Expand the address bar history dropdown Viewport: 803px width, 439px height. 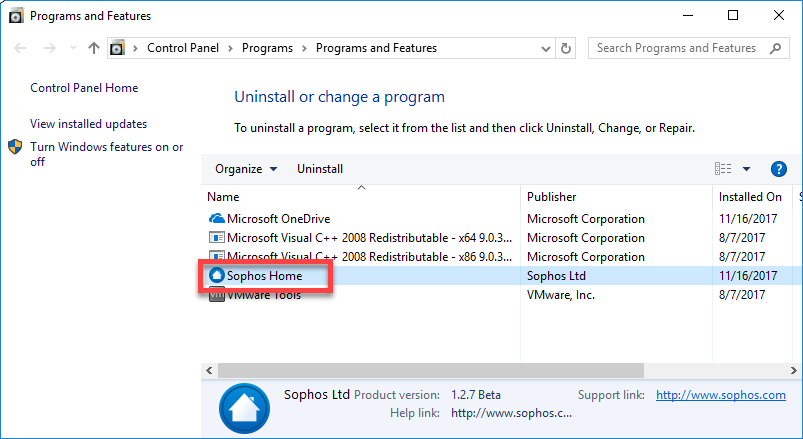pyautogui.click(x=546, y=49)
